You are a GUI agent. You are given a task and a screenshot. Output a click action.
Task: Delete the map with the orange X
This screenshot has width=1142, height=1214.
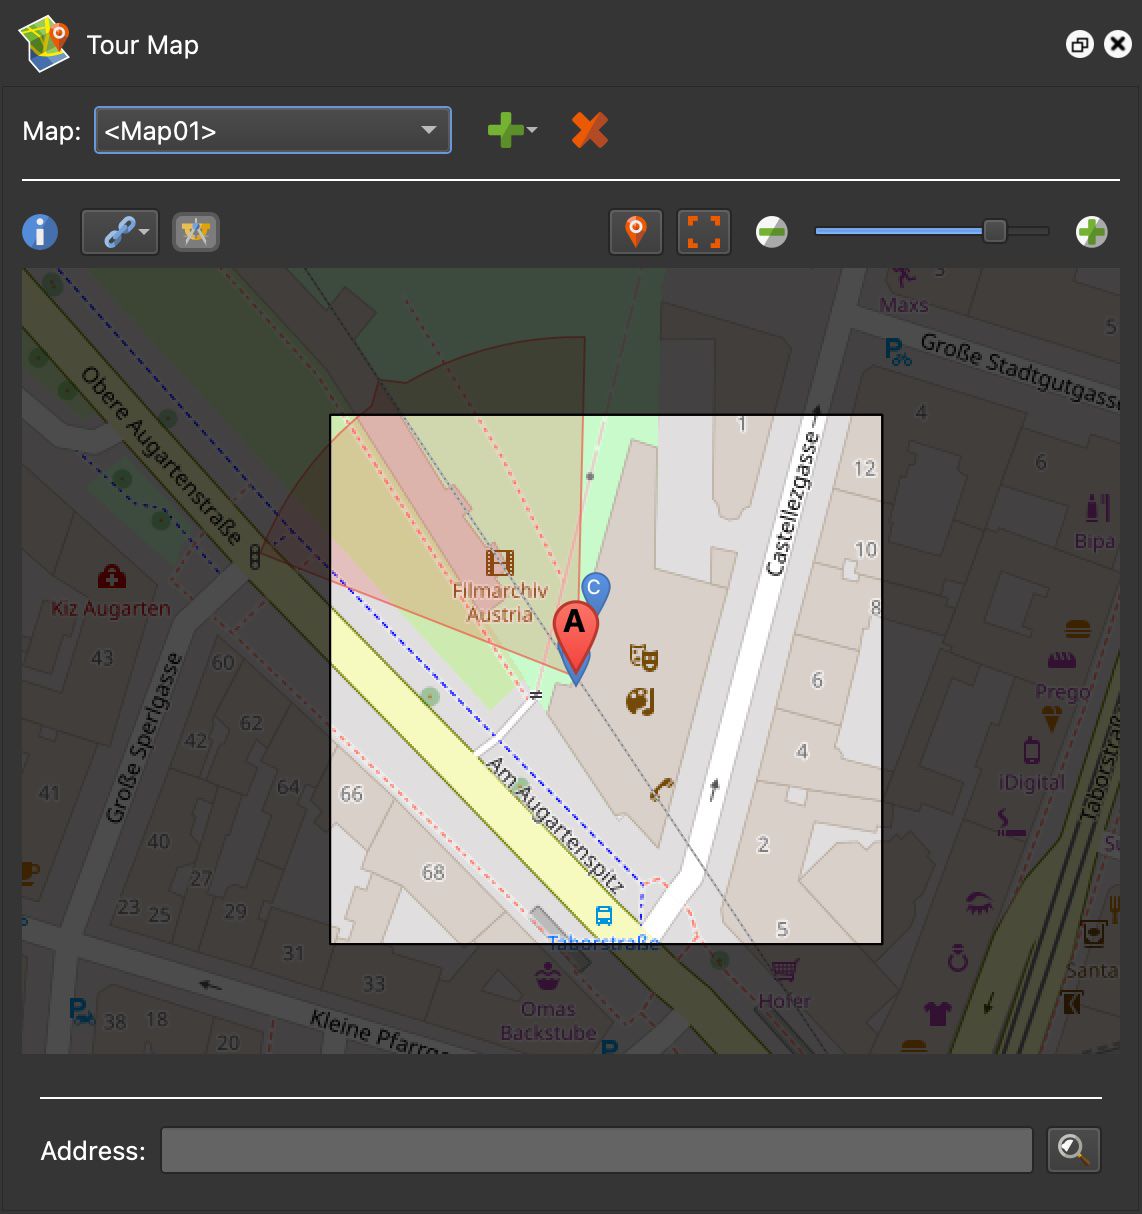click(x=590, y=131)
